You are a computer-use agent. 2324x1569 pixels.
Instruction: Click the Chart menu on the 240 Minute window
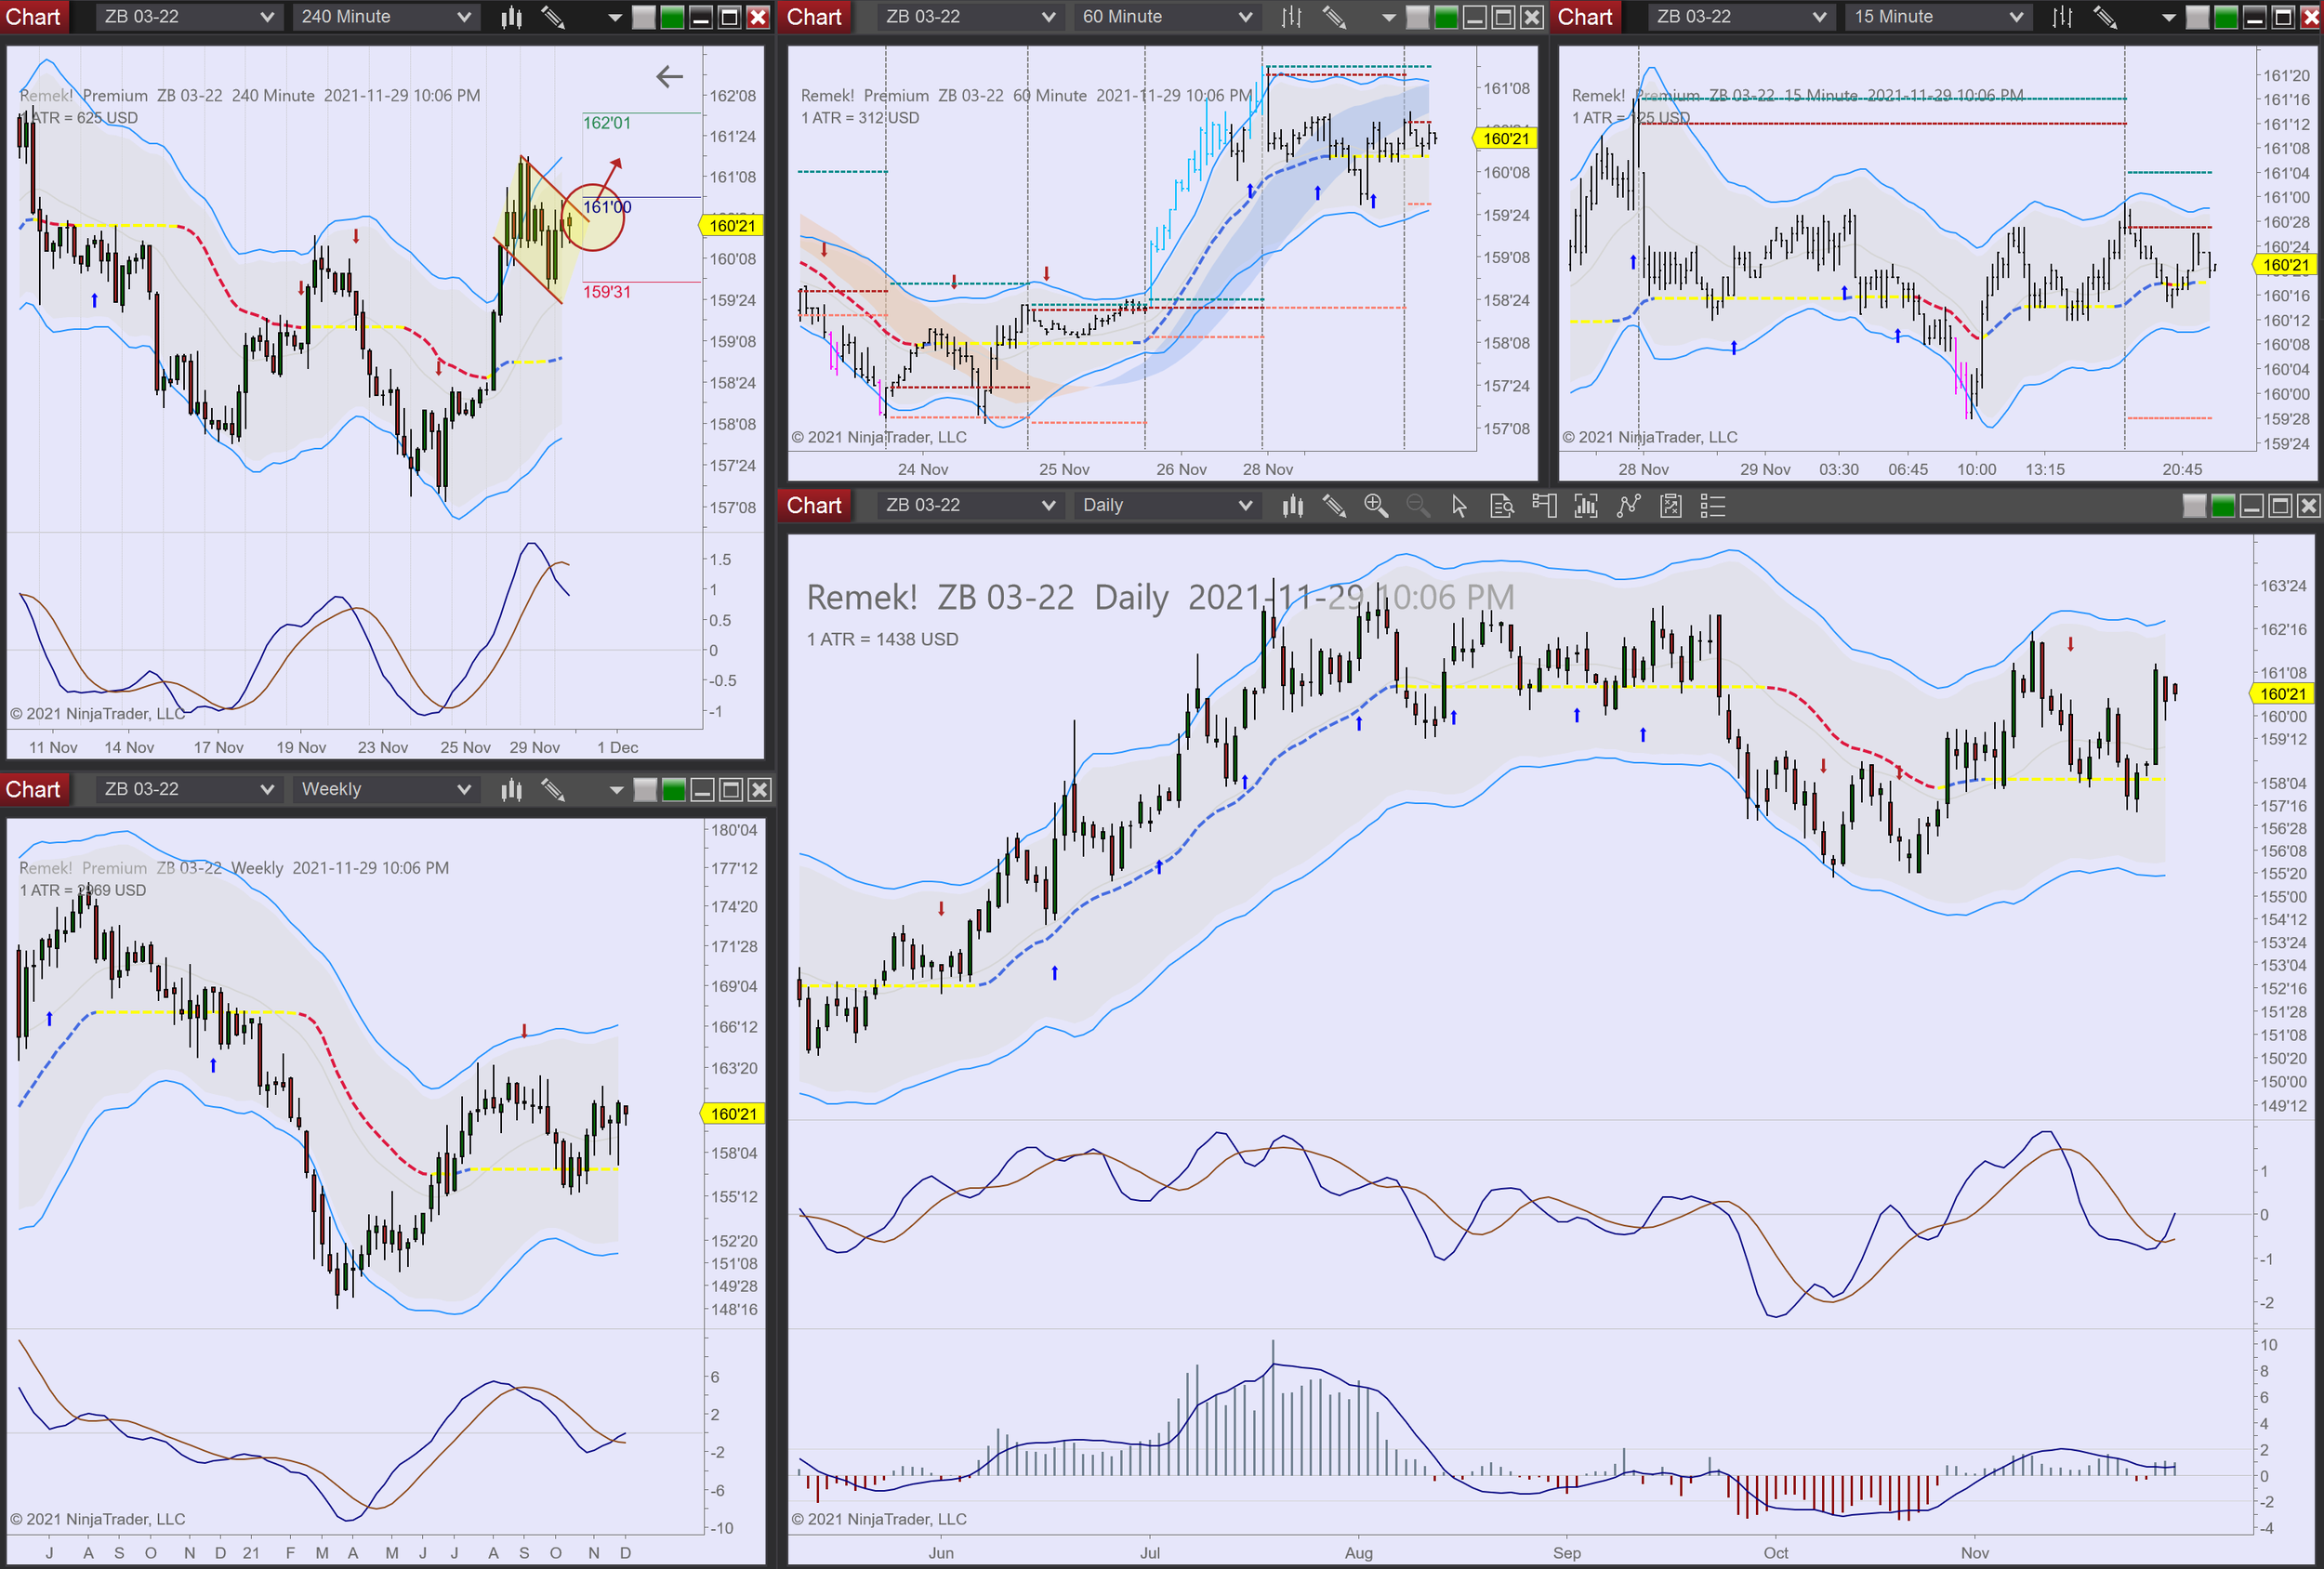click(x=34, y=16)
